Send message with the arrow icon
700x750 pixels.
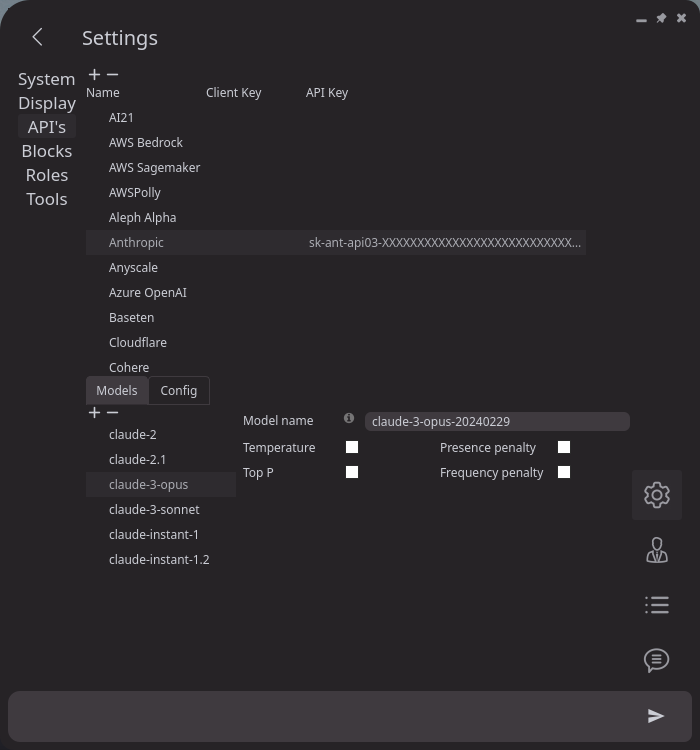(656, 715)
